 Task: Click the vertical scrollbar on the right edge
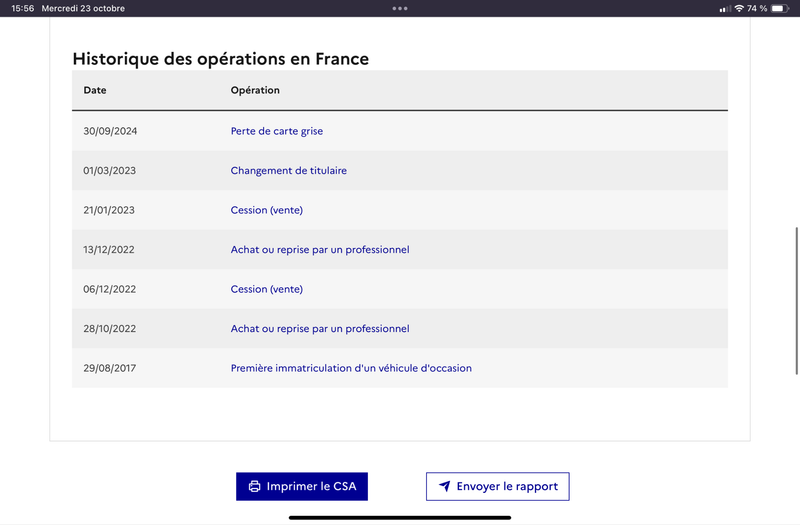796,301
